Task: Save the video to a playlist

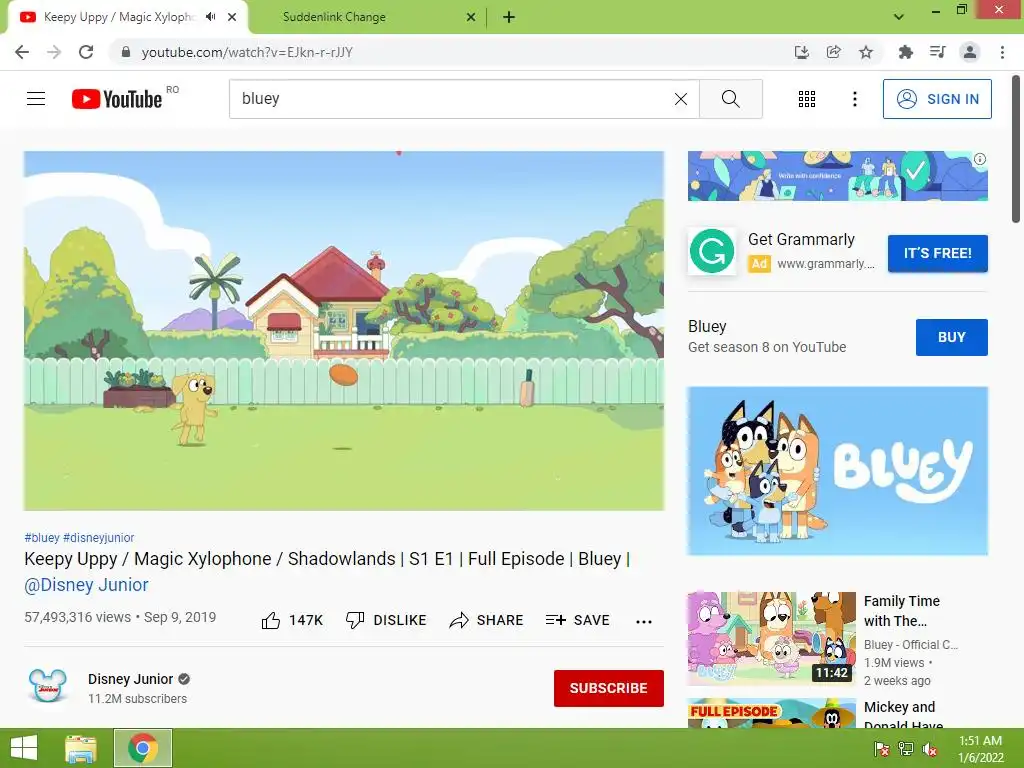Action: click(577, 620)
